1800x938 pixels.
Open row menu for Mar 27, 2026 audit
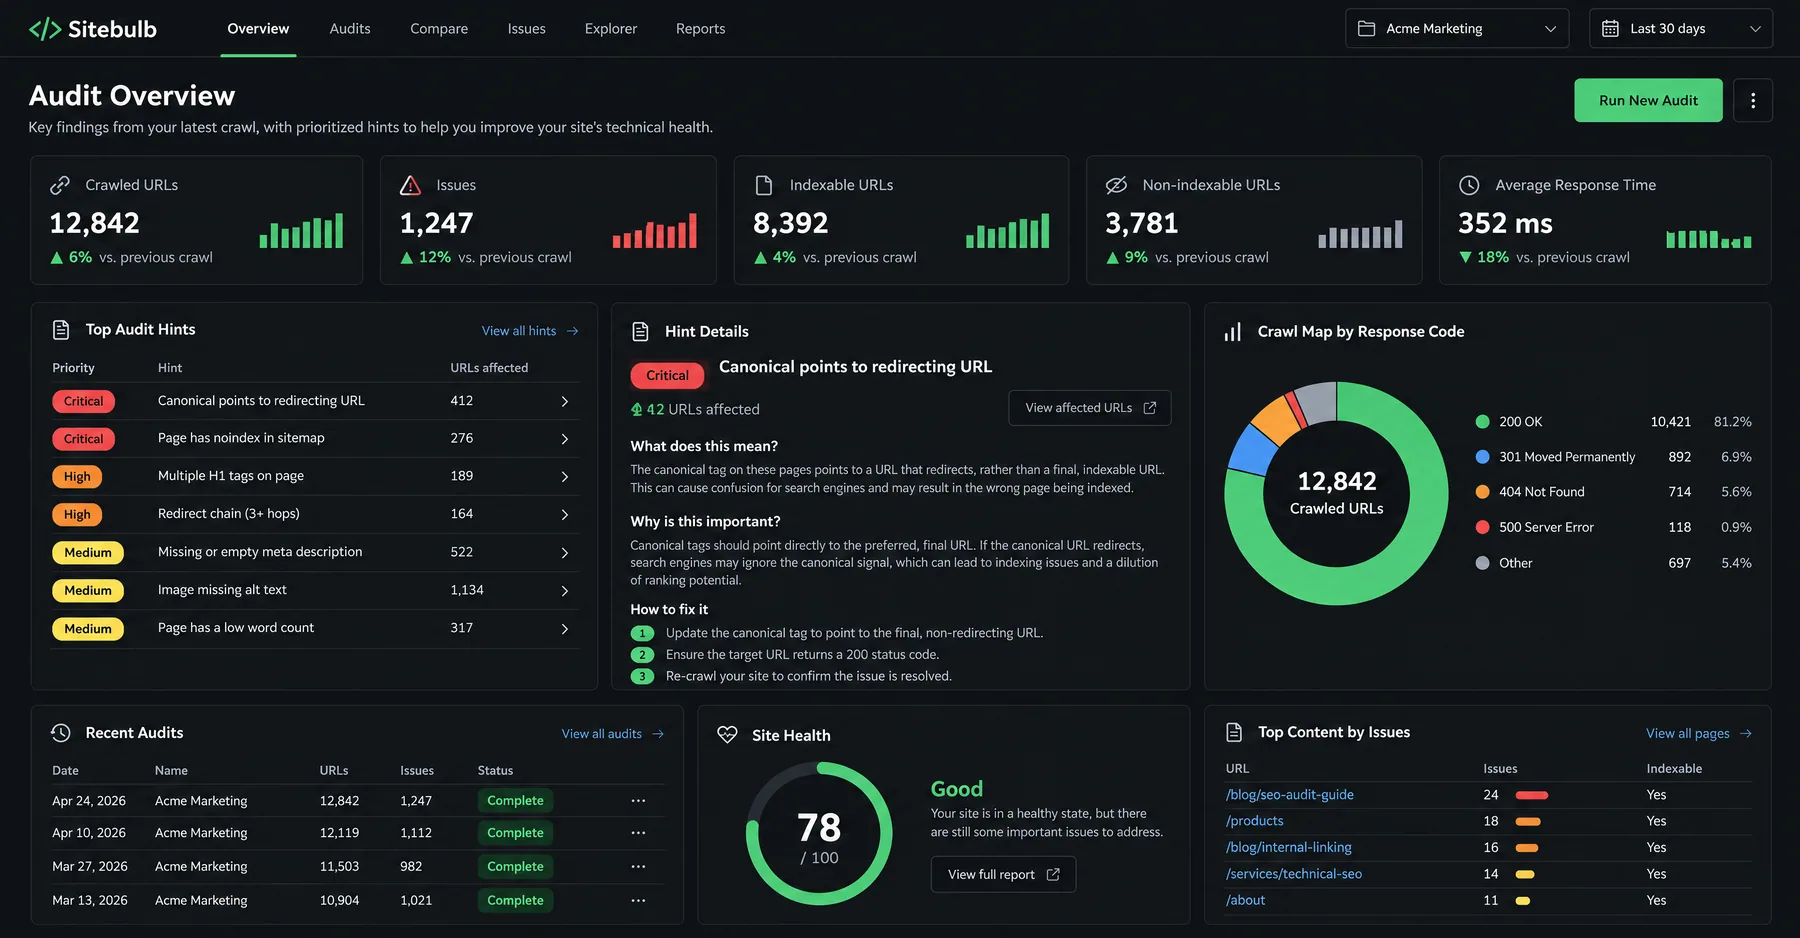tap(638, 867)
